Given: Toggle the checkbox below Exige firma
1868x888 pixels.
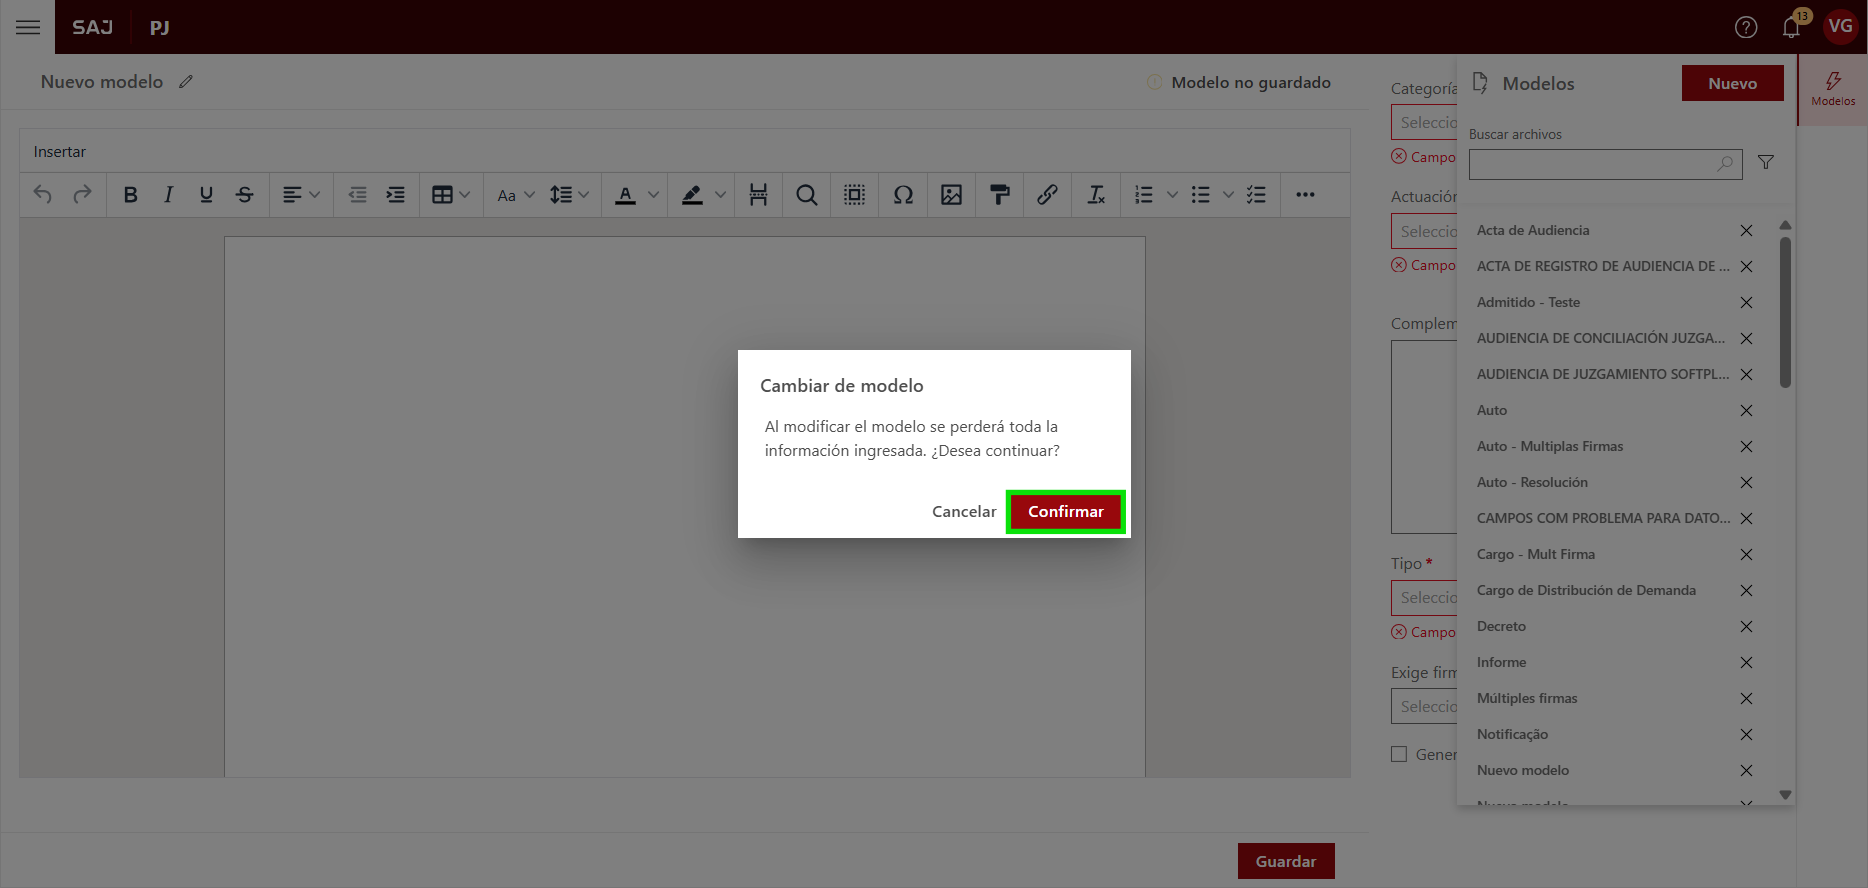Looking at the screenshot, I should coord(1399,754).
